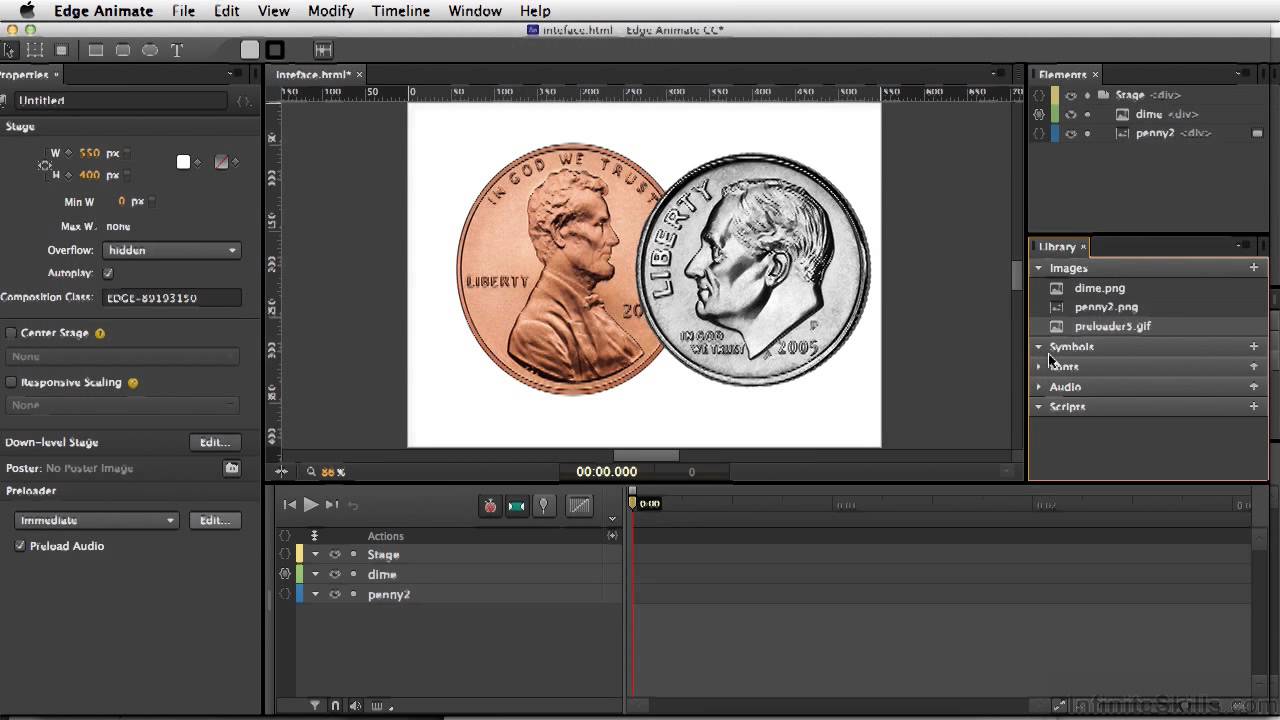Expand the Audio section in Library
1280x720 pixels.
[1038, 387]
